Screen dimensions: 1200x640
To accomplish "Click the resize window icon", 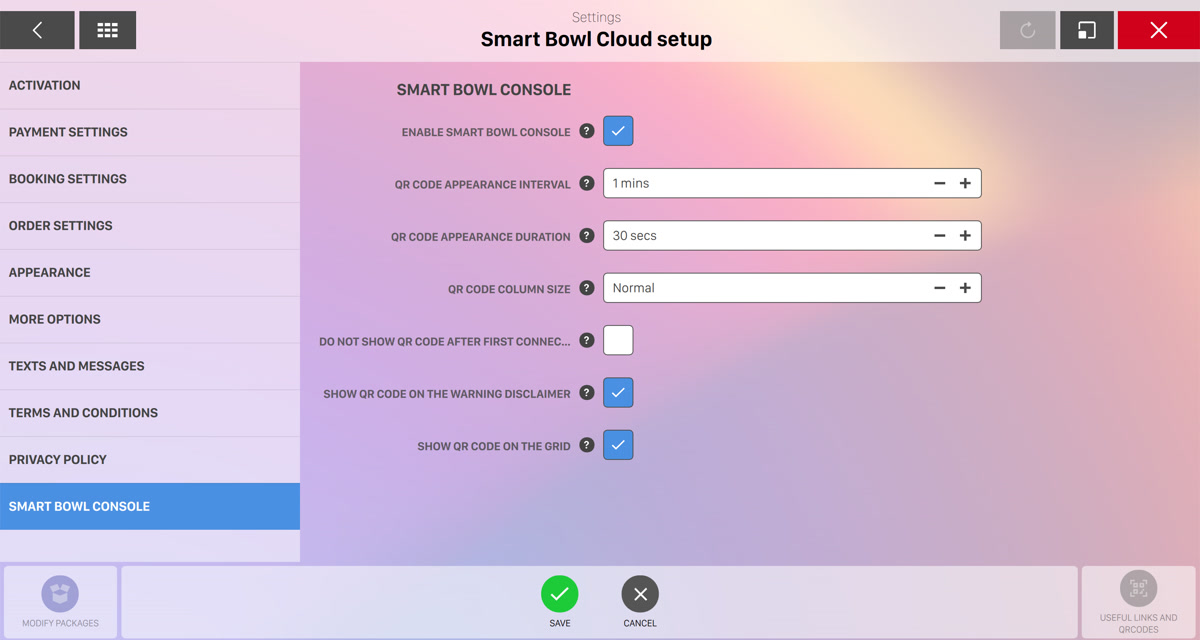I will tap(1086, 30).
